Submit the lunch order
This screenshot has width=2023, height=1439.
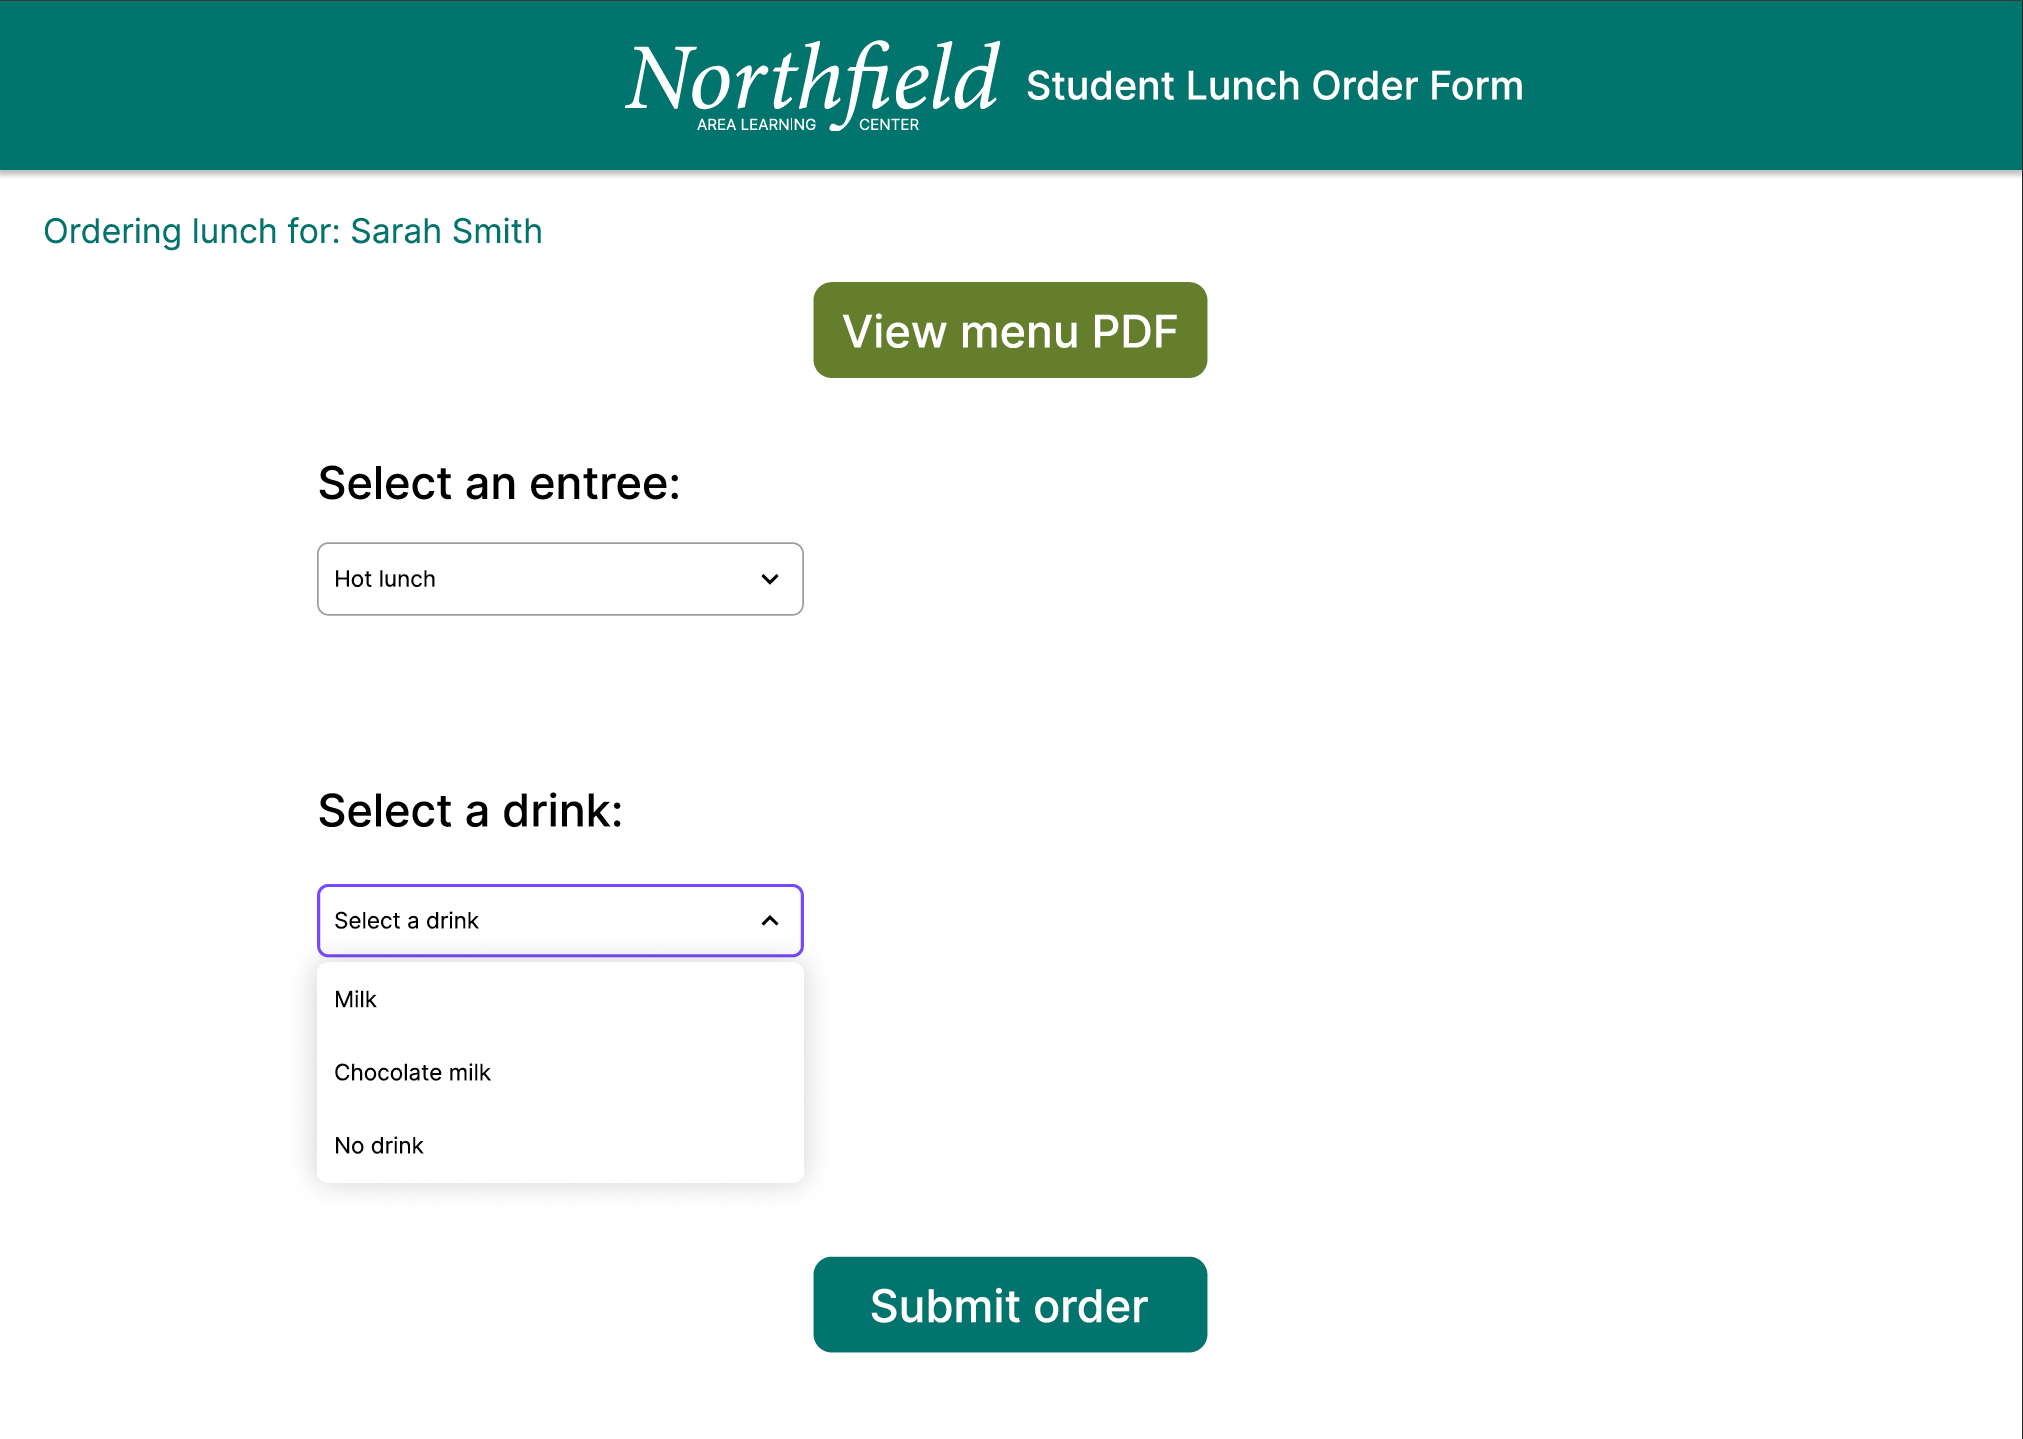(x=1009, y=1304)
